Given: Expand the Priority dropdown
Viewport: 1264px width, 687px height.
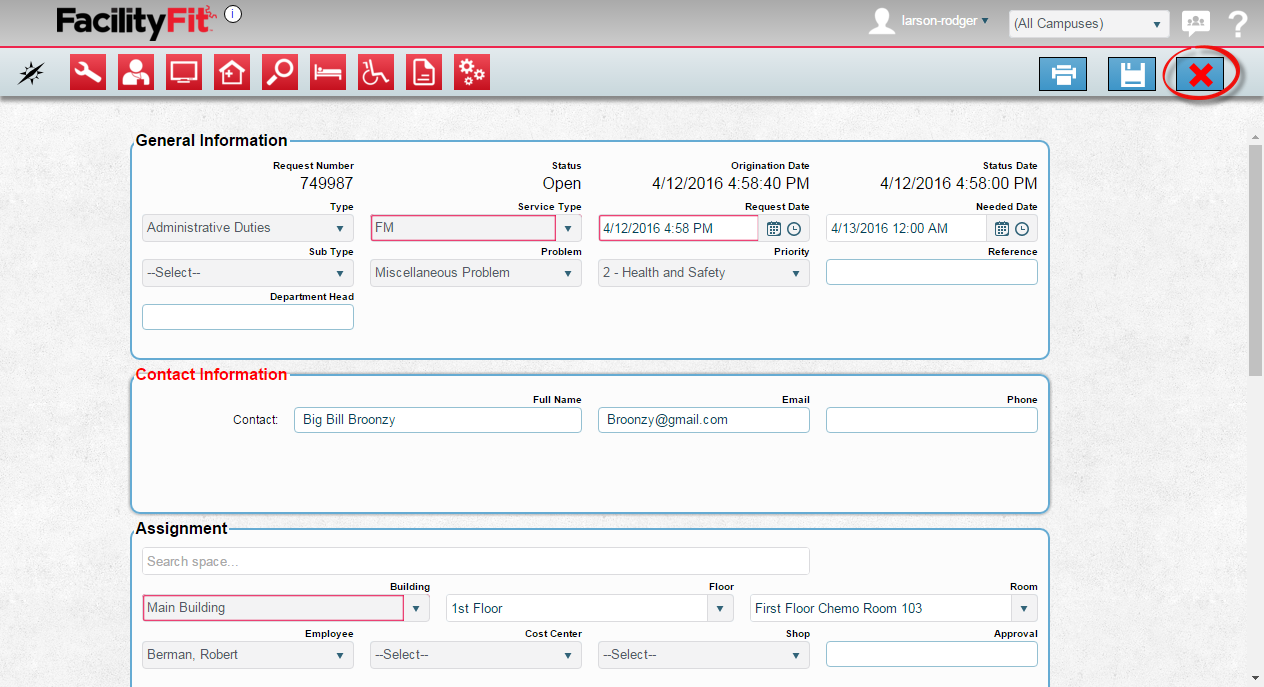Looking at the screenshot, I should (704, 273).
